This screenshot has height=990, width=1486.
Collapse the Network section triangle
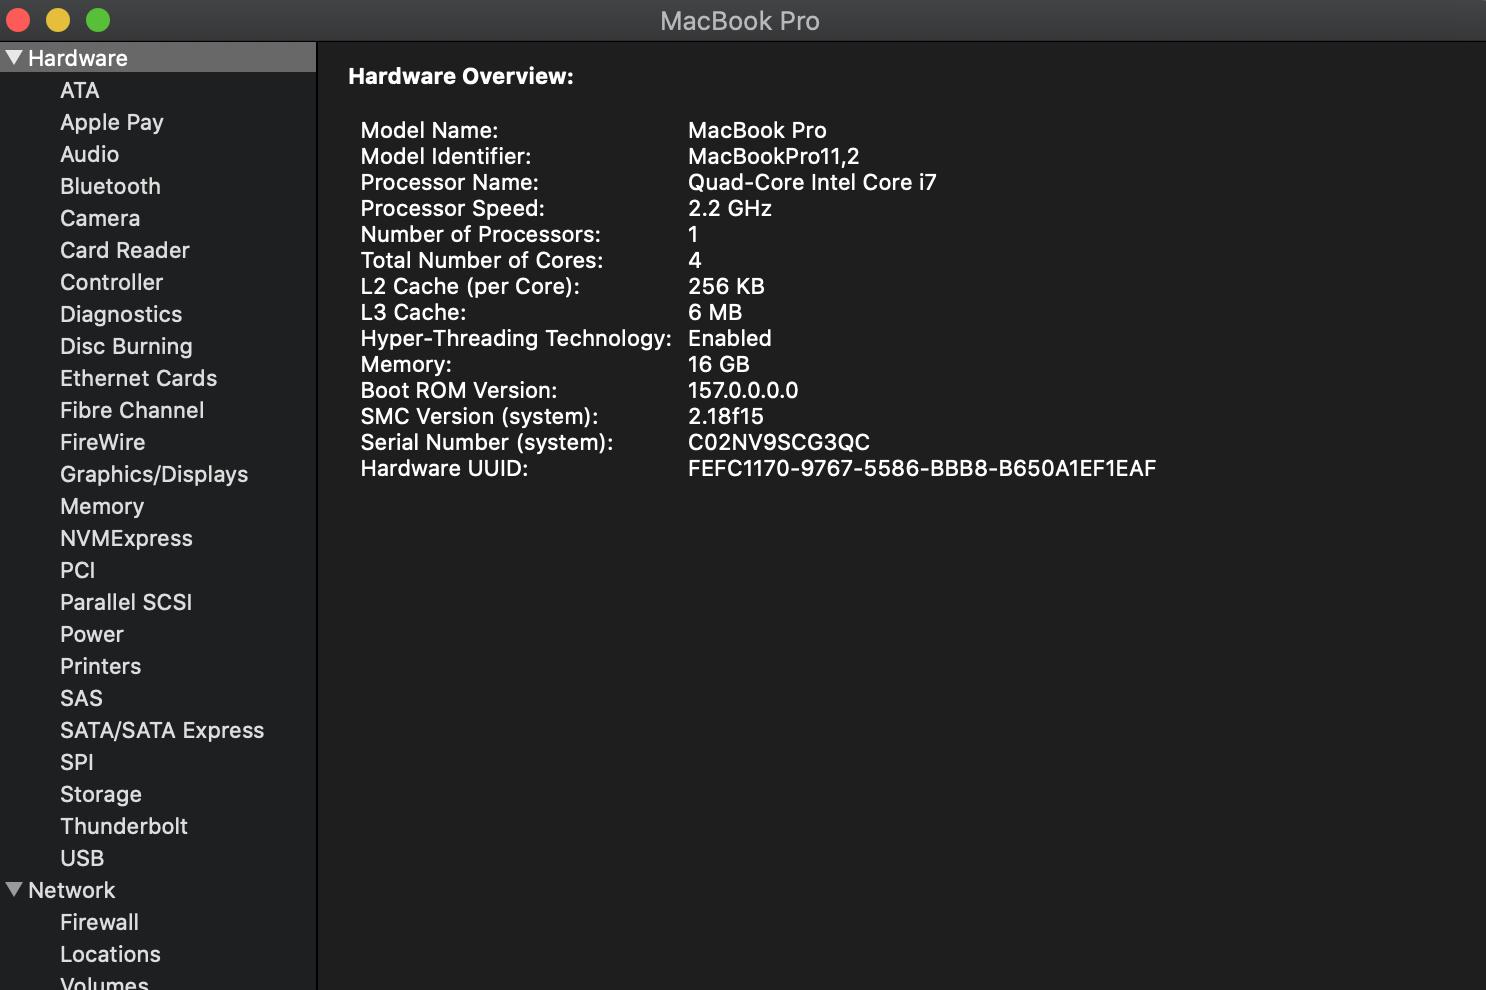(14, 890)
